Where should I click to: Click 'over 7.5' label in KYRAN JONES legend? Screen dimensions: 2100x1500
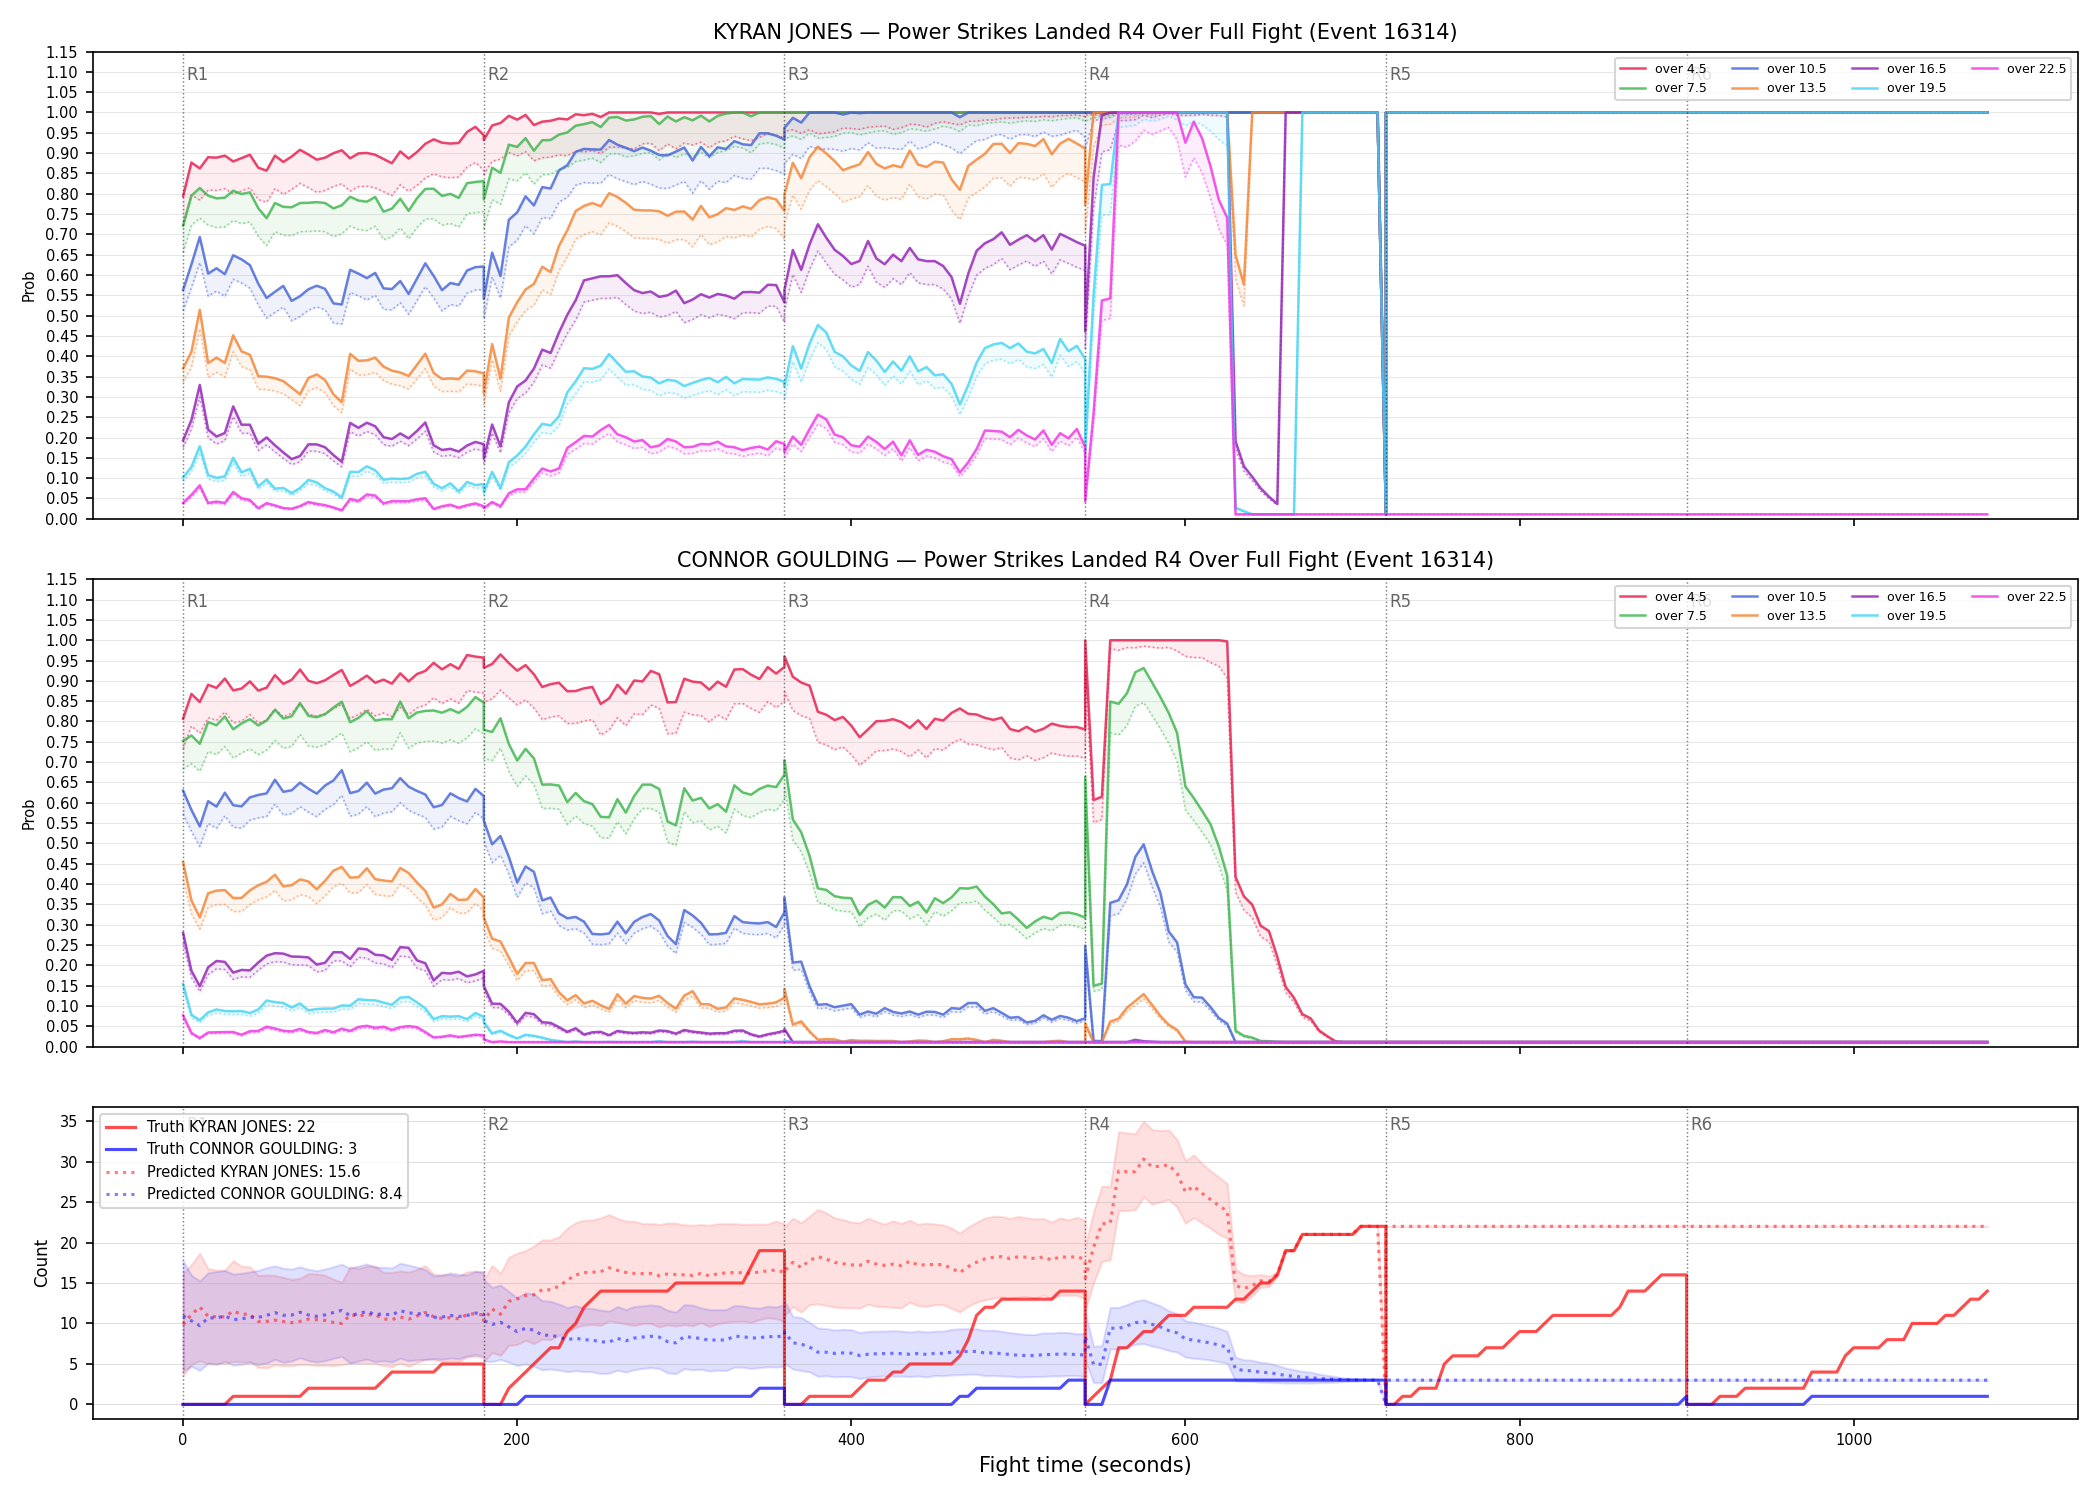point(1681,88)
